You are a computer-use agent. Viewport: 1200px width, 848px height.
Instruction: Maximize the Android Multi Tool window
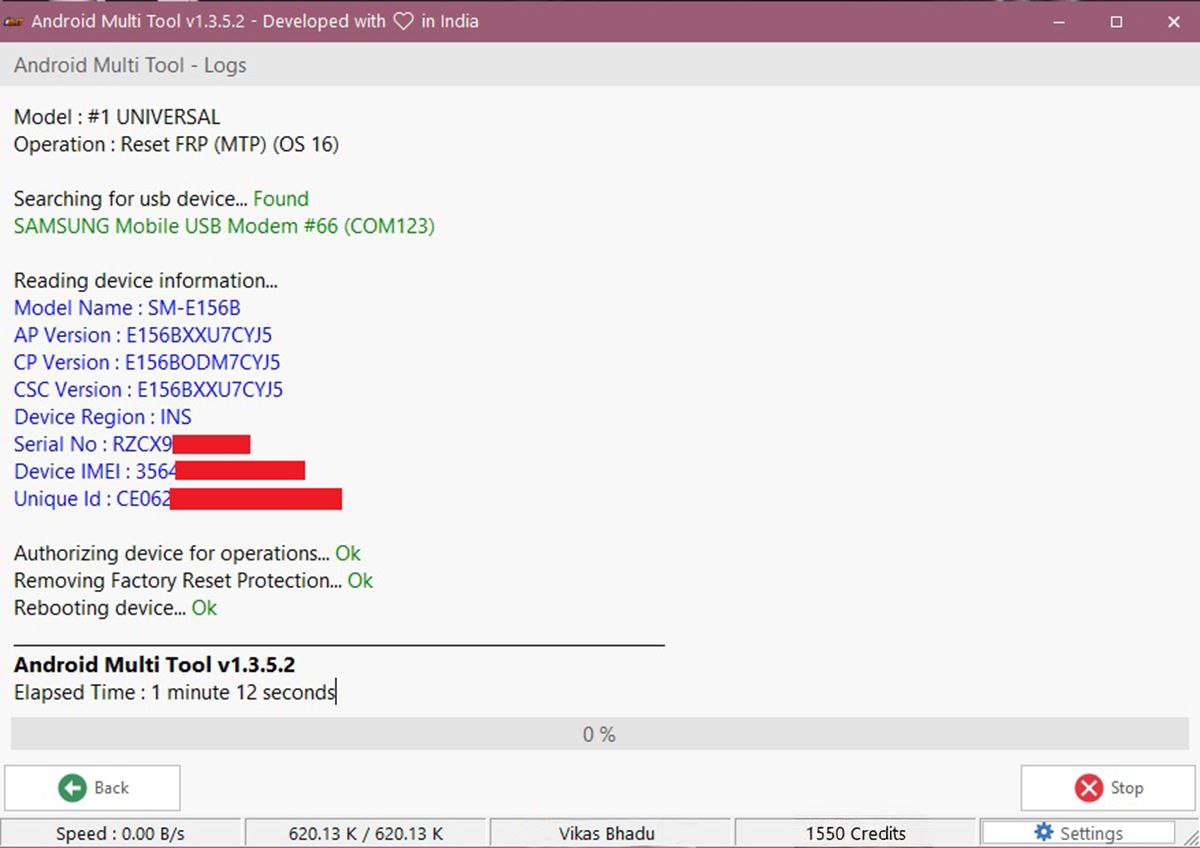click(x=1117, y=21)
